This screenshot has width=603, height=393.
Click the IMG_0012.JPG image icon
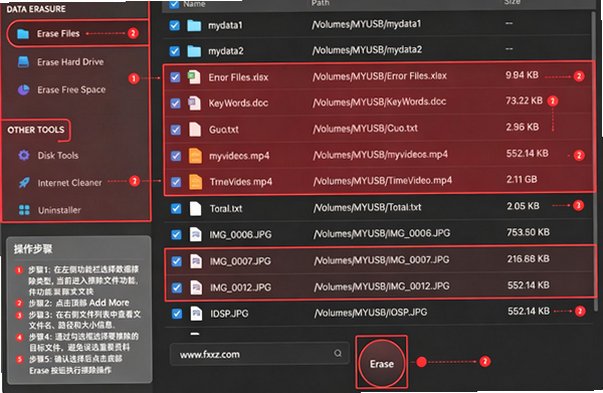(196, 287)
